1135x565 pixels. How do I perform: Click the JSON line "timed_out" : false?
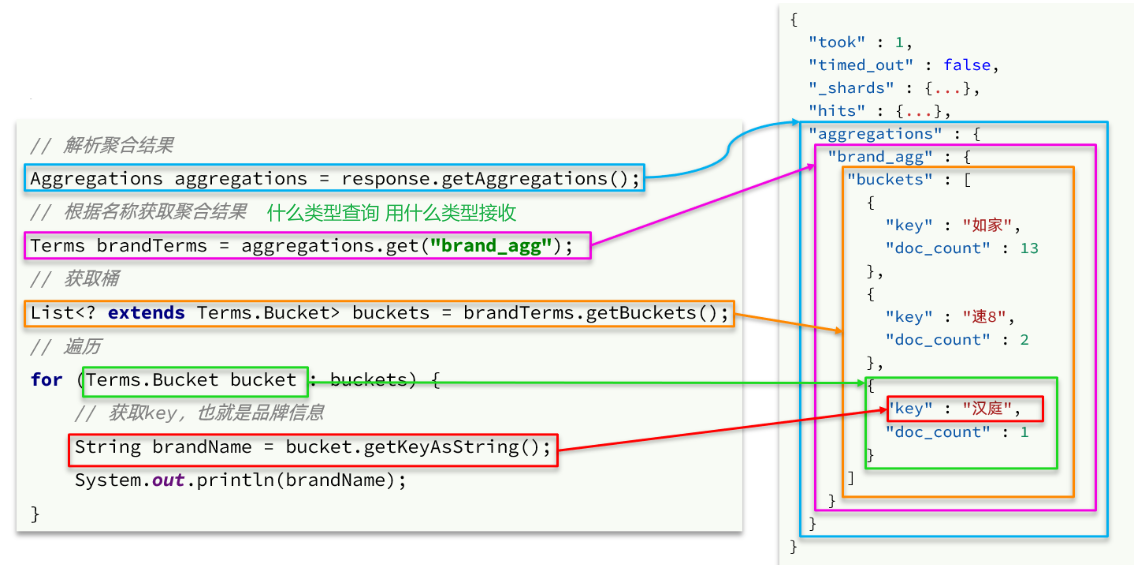[x=904, y=64]
